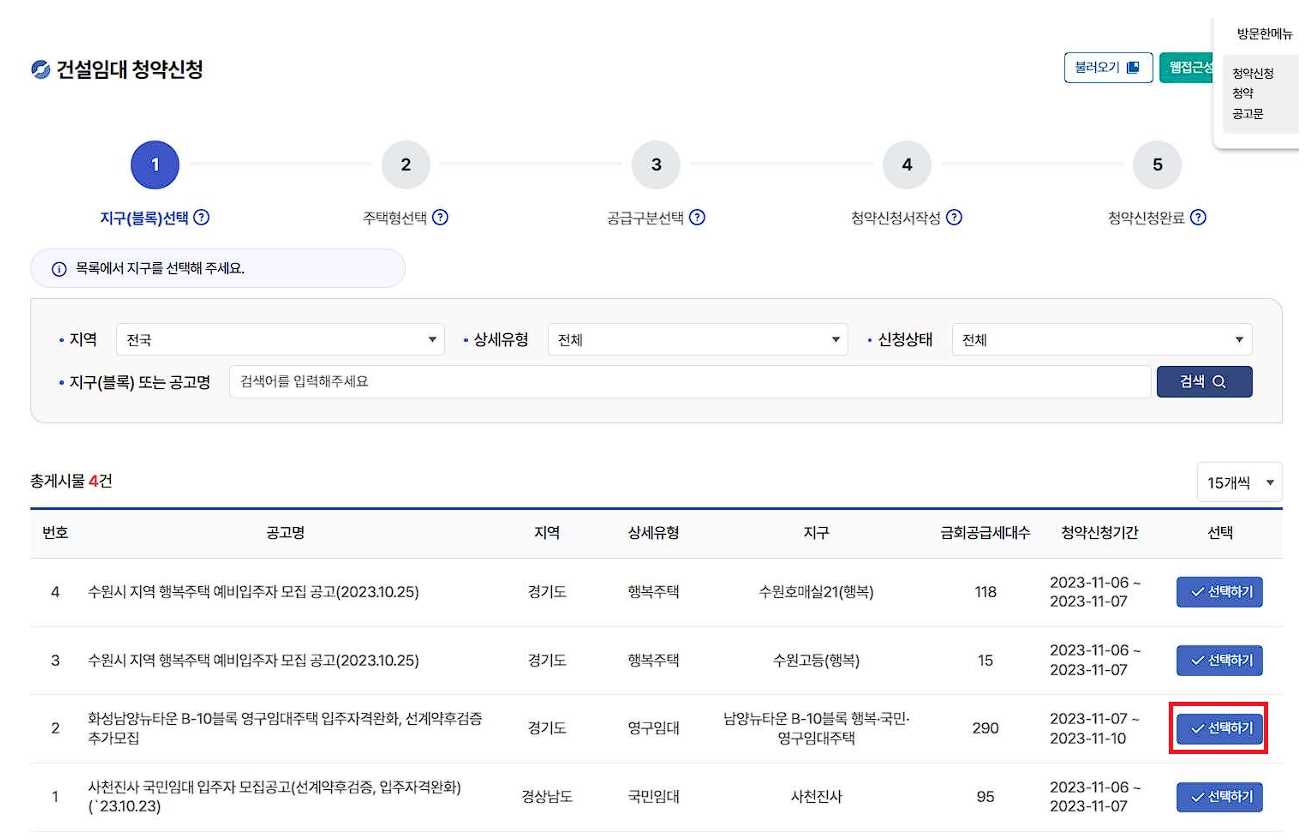The width and height of the screenshot is (1310, 840).
Task: Click the 화성남양뉴타운 B-10블록 영구임대주택 announcement title
Action: 285,729
